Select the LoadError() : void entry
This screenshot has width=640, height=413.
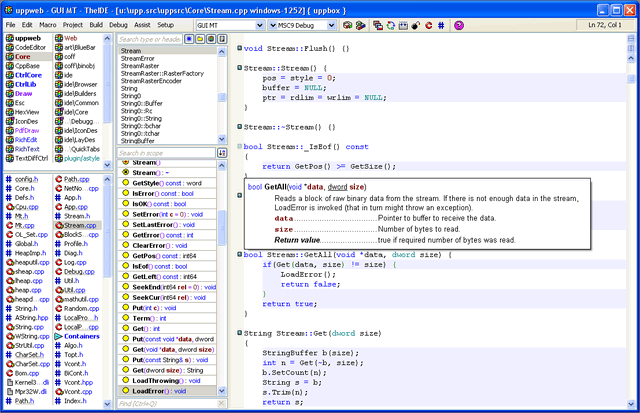pos(168,391)
